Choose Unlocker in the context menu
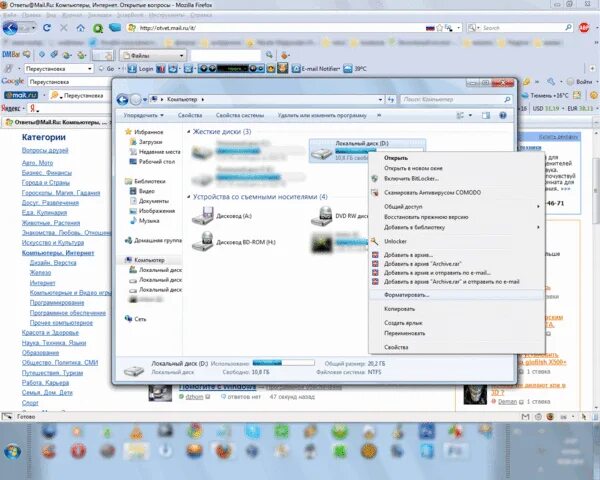 (x=395, y=242)
